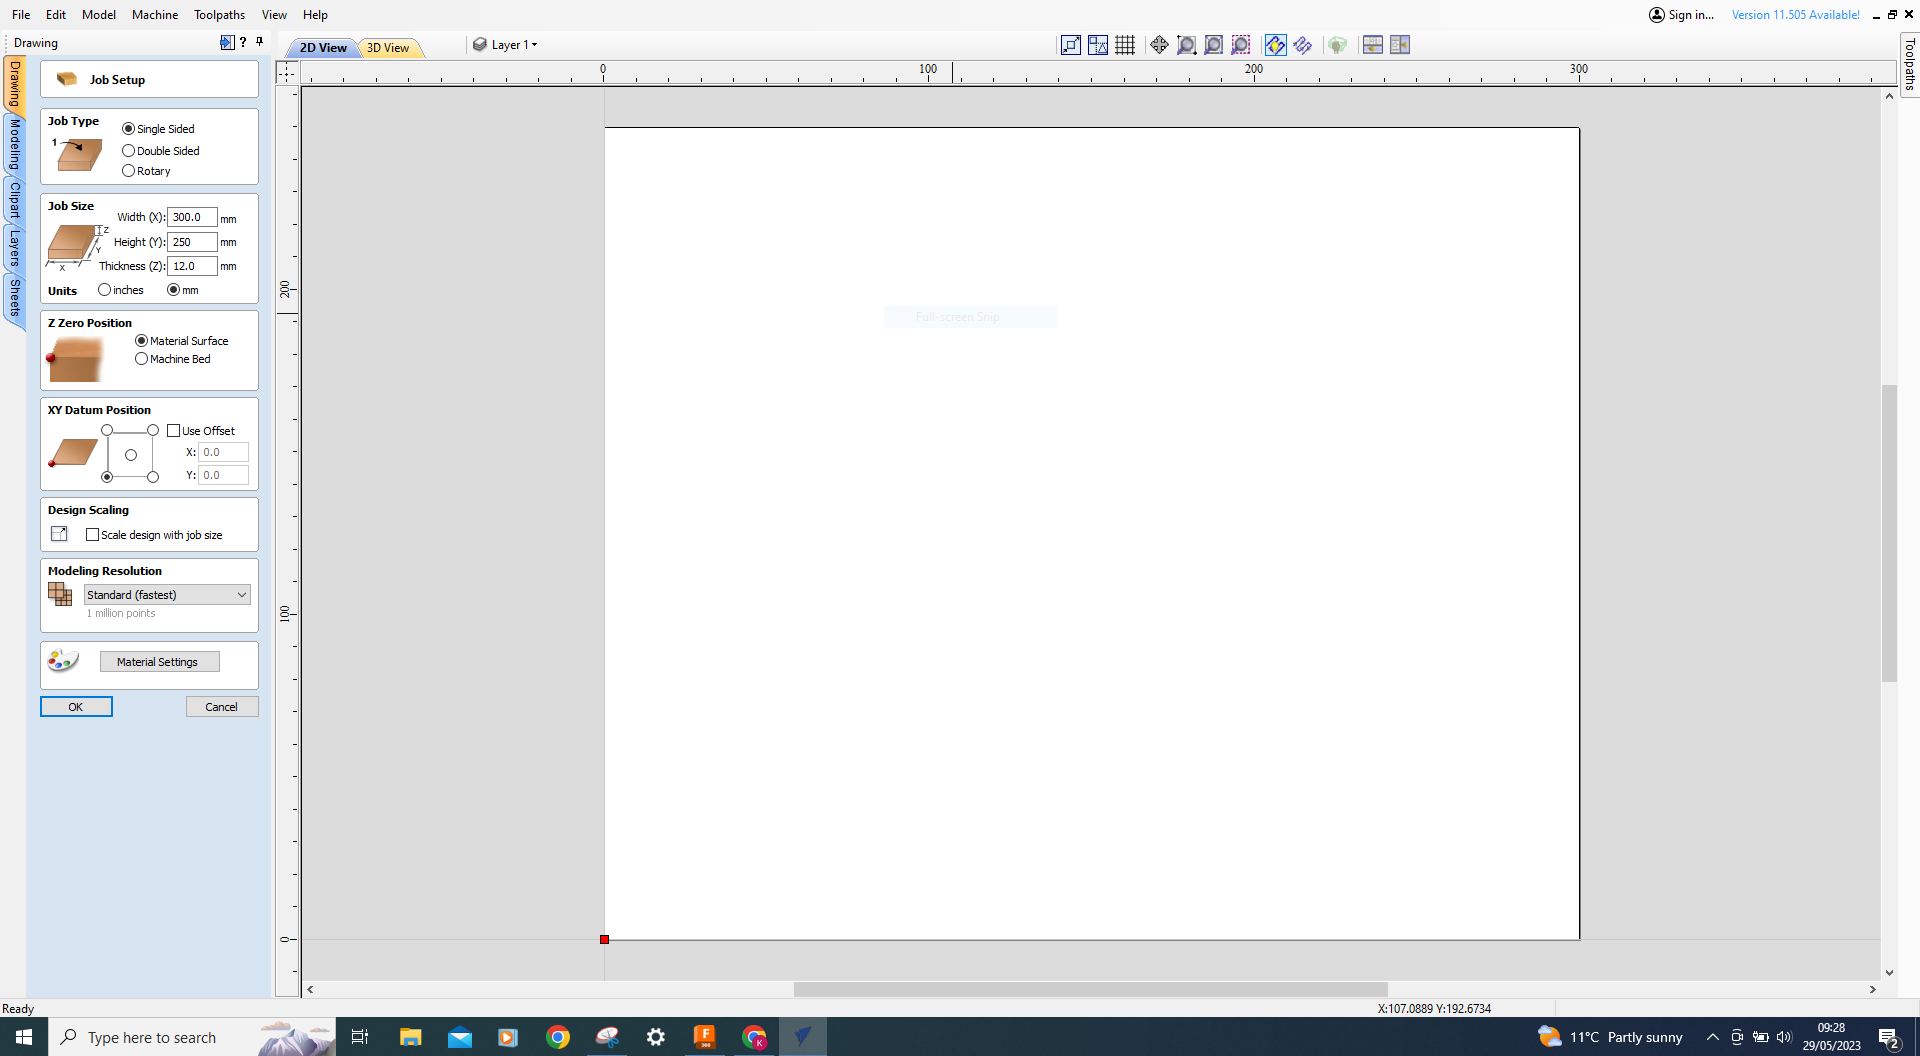Open the Clipart side tab
The height and width of the screenshot is (1056, 1920).
tap(14, 200)
